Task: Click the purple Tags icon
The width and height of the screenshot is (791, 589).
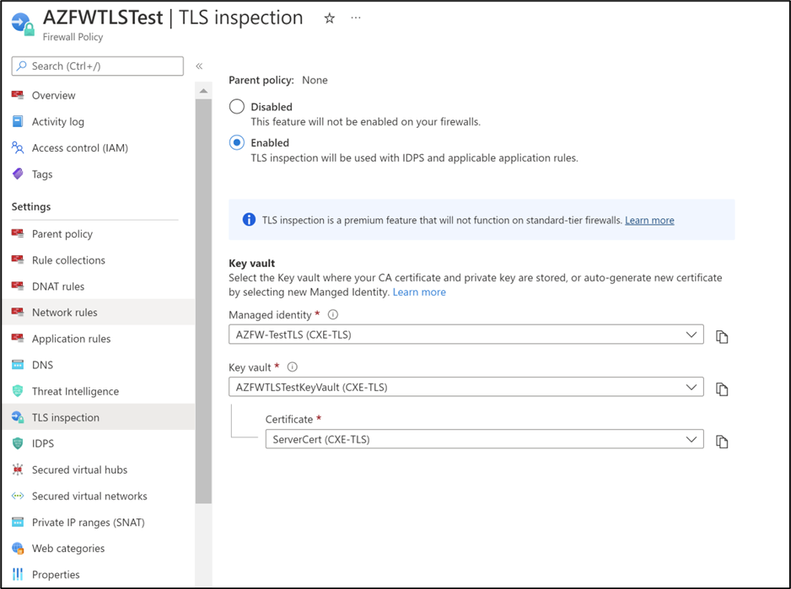Action: (x=18, y=174)
